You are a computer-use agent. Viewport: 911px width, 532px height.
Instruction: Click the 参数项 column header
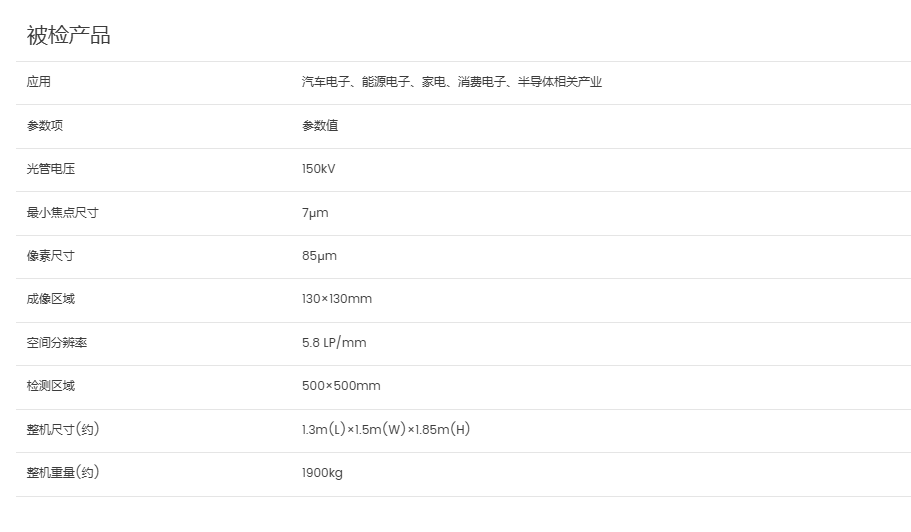(x=45, y=125)
